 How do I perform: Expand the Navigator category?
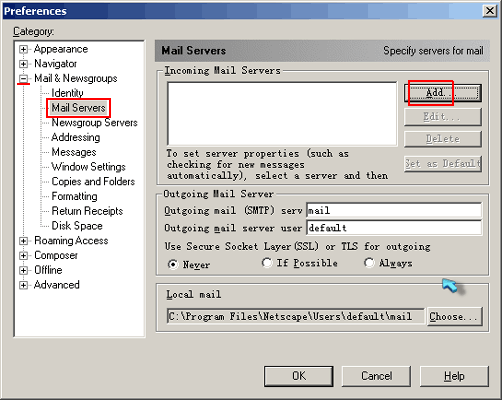23,64
